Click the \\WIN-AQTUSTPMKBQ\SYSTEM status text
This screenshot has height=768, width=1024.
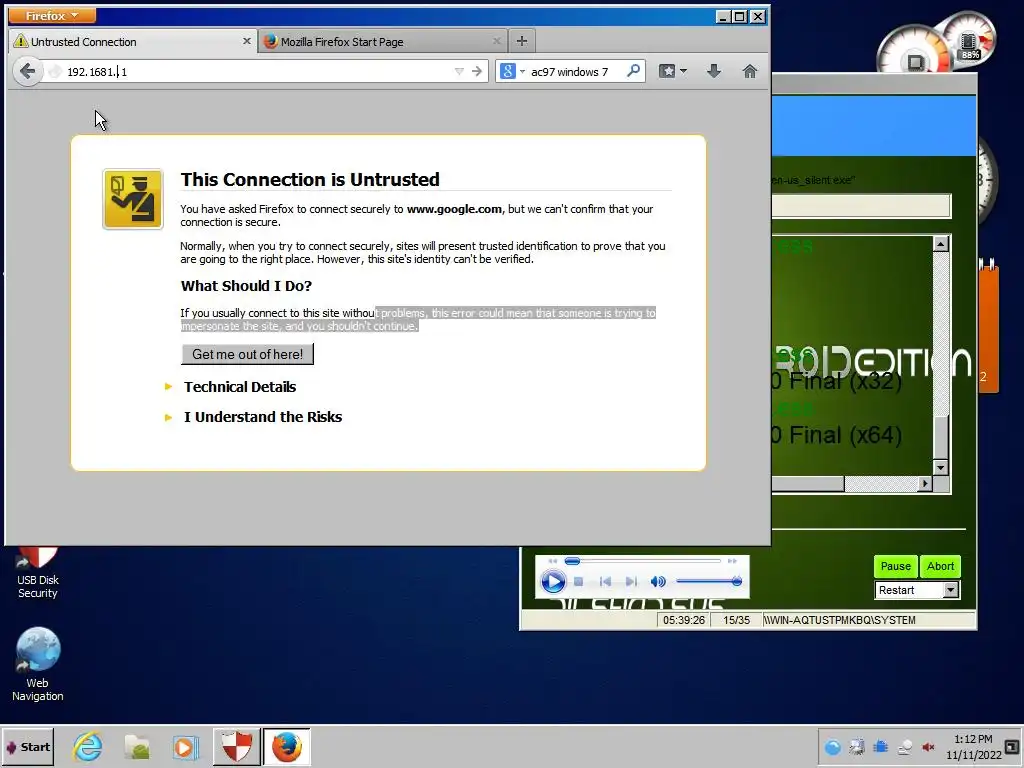pos(839,620)
